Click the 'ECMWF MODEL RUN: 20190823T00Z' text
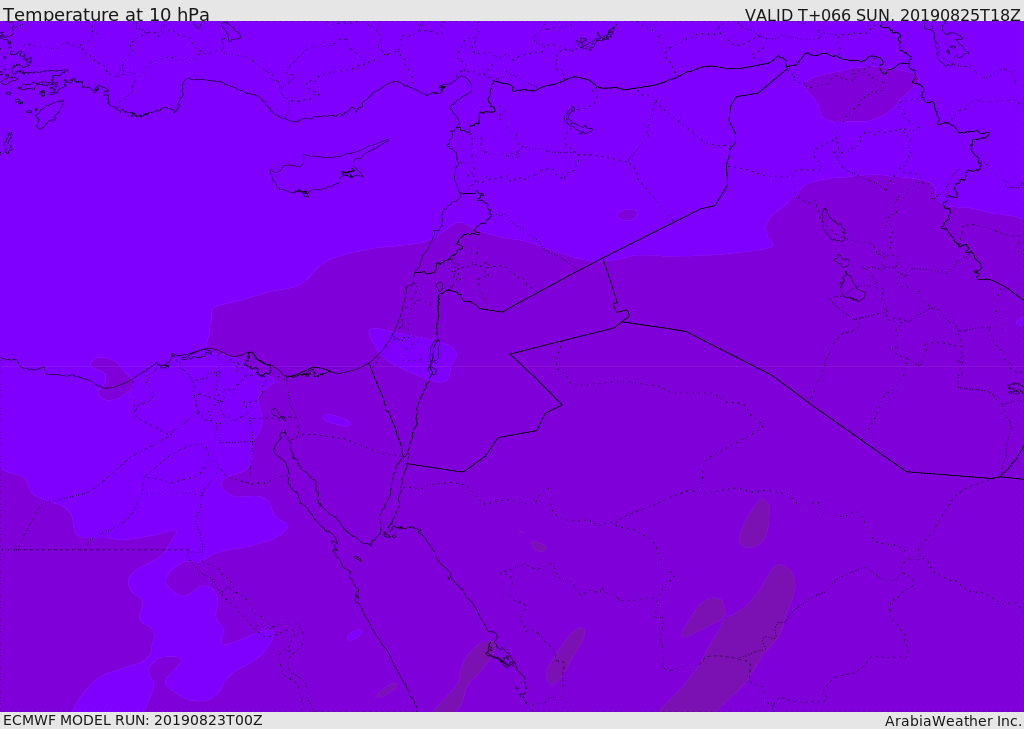 click(133, 720)
